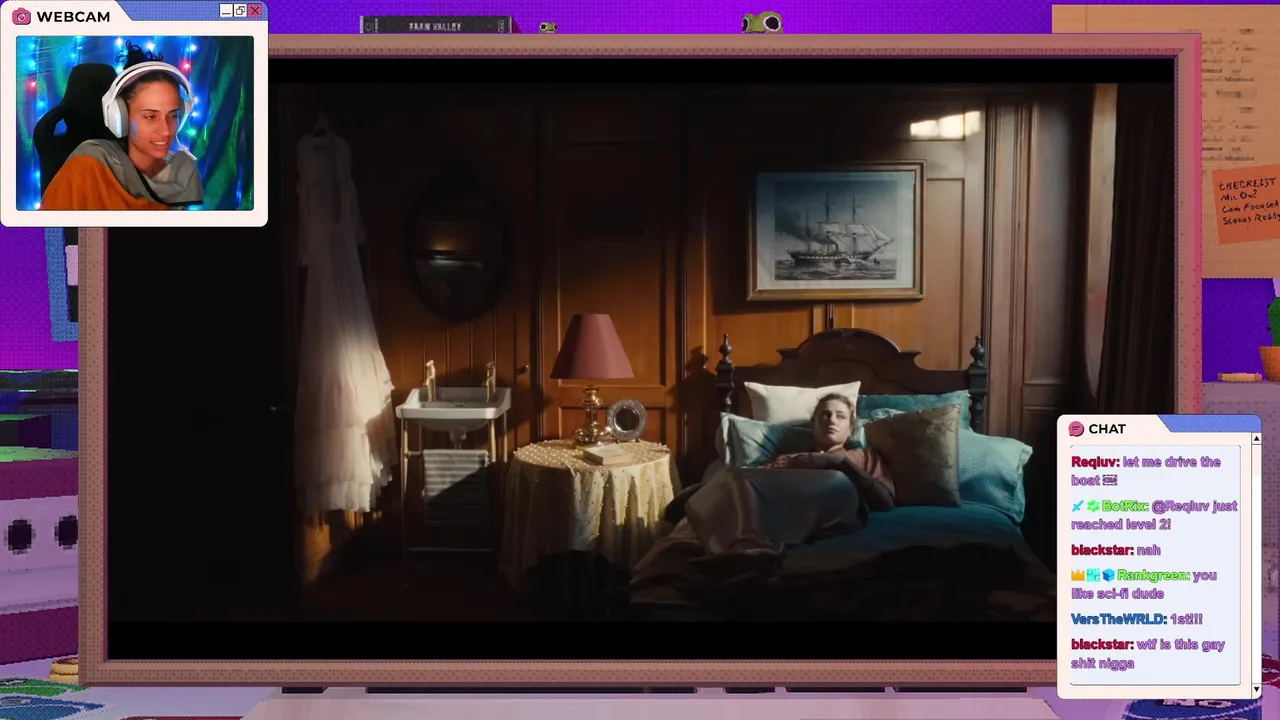
Task: Click the VersTheWRLD username in chat
Action: point(1118,620)
